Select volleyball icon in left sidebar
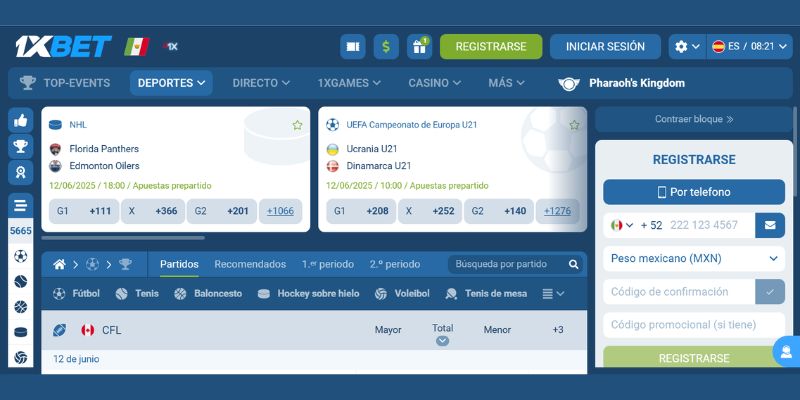The image size is (800, 400). tap(20, 358)
